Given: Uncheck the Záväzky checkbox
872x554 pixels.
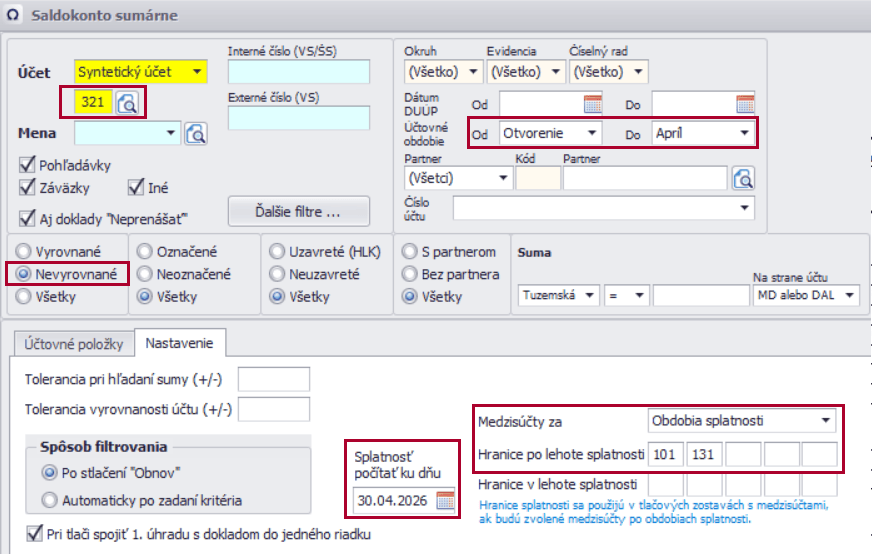Looking at the screenshot, I should (x=27, y=187).
